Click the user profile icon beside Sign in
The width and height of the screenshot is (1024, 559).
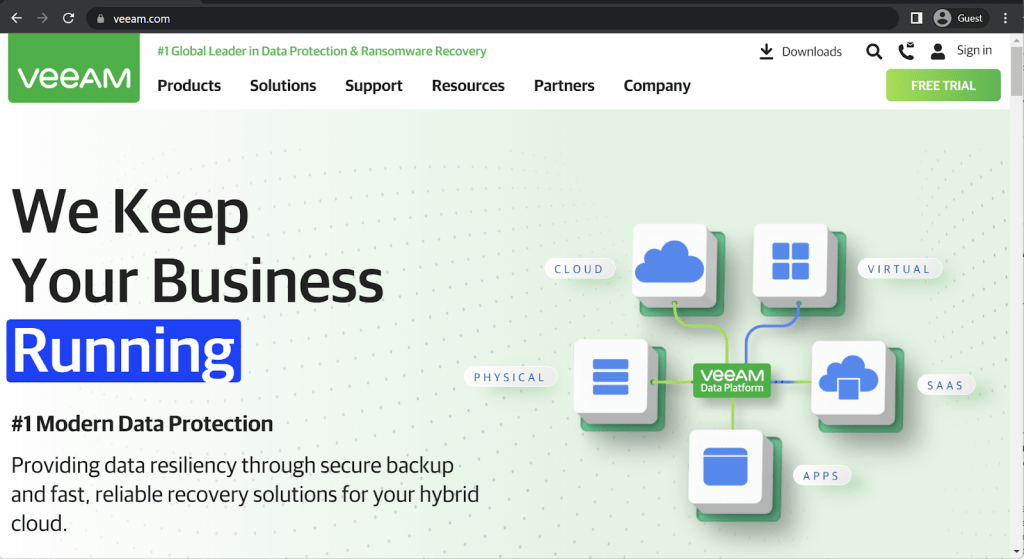938,52
